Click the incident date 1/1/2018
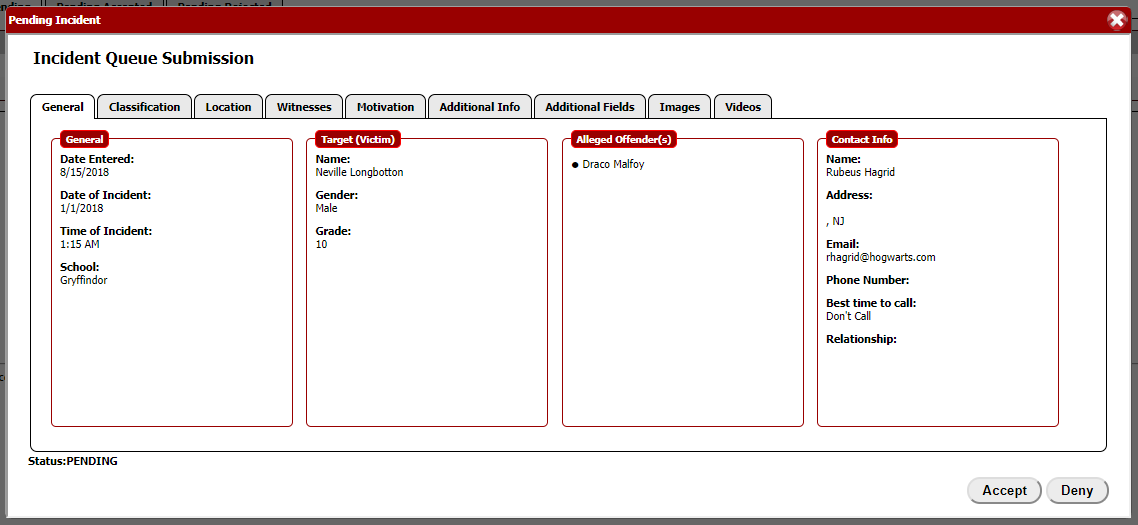1138x525 pixels. pyautogui.click(x=81, y=208)
